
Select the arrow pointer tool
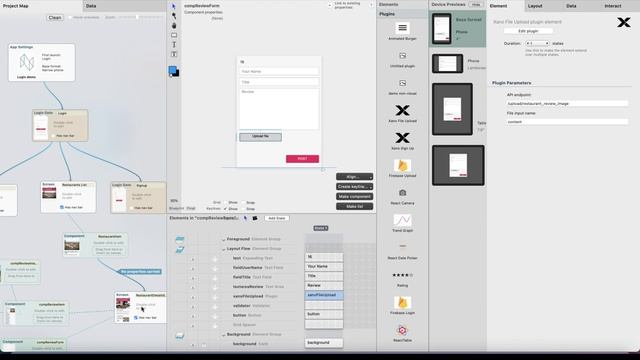click(174, 7)
